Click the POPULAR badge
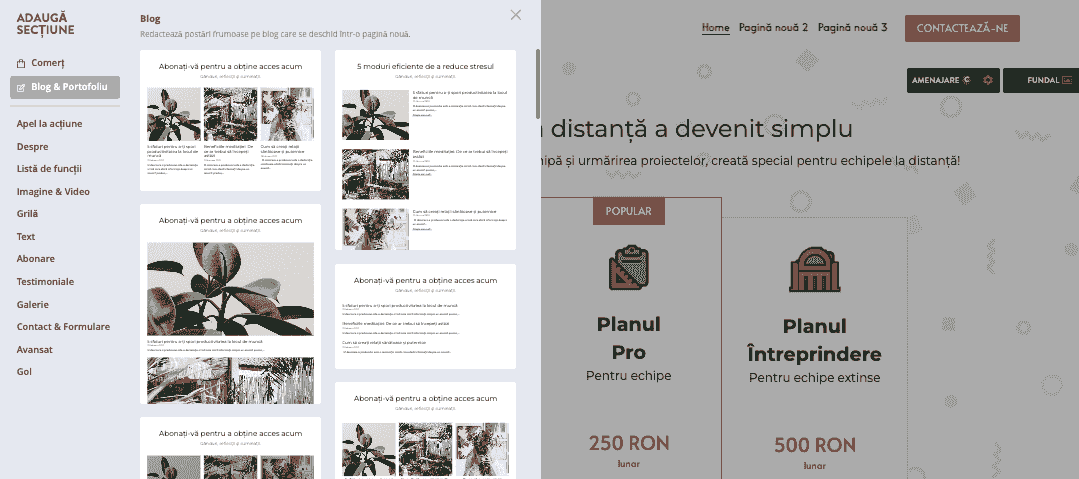 click(x=628, y=211)
